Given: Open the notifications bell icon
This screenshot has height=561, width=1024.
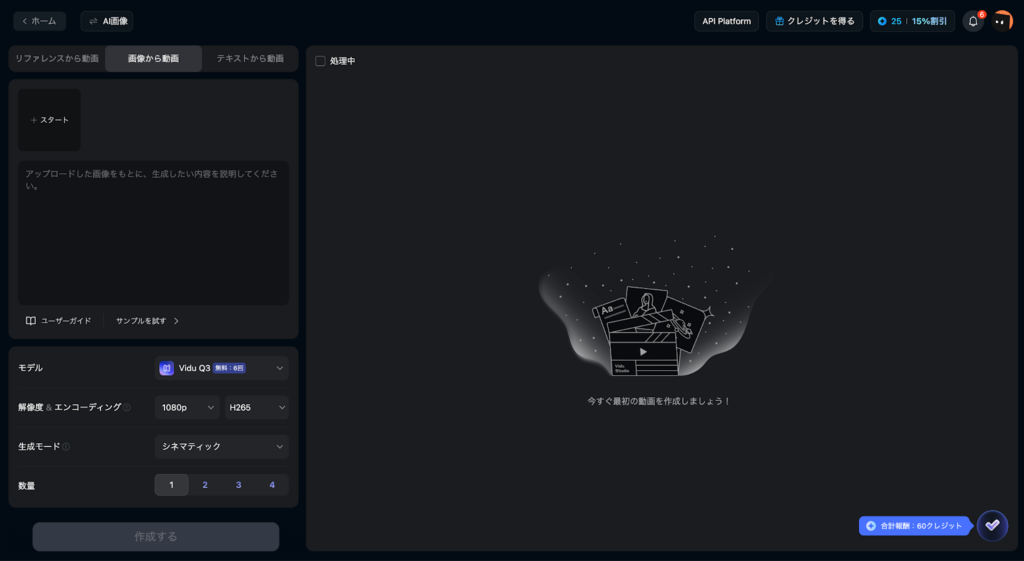Looking at the screenshot, I should click(972, 21).
